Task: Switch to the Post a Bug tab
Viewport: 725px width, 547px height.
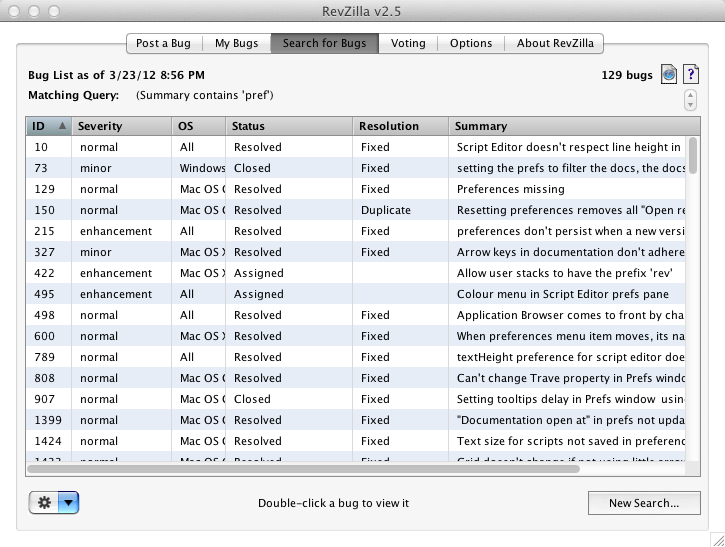Action: [x=164, y=43]
